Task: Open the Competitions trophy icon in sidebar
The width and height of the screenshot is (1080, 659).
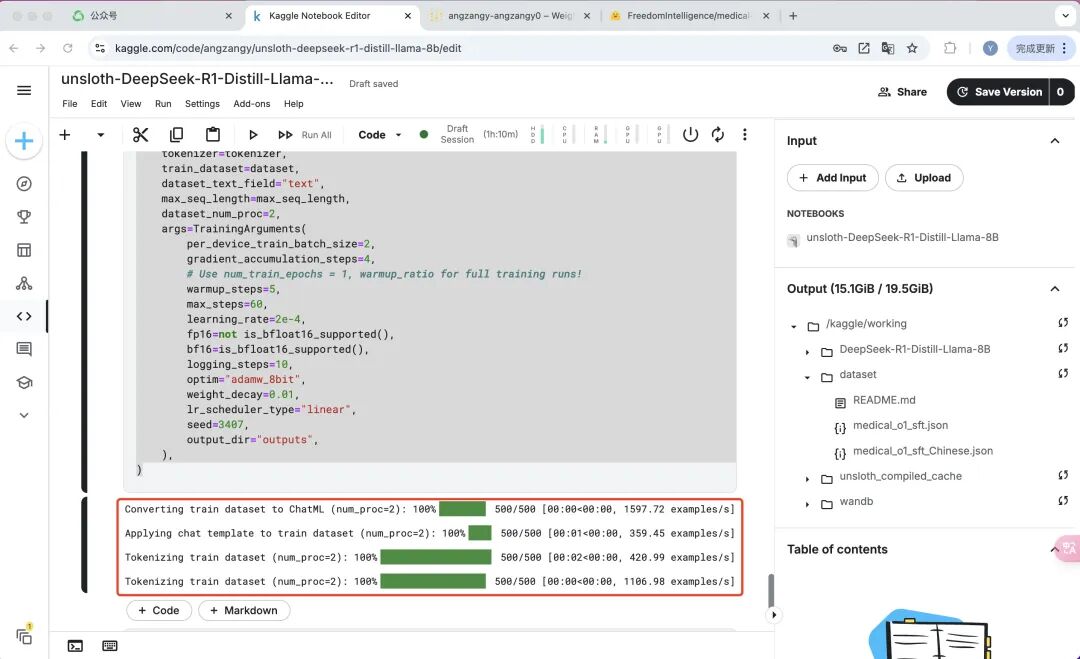Action: click(x=24, y=217)
